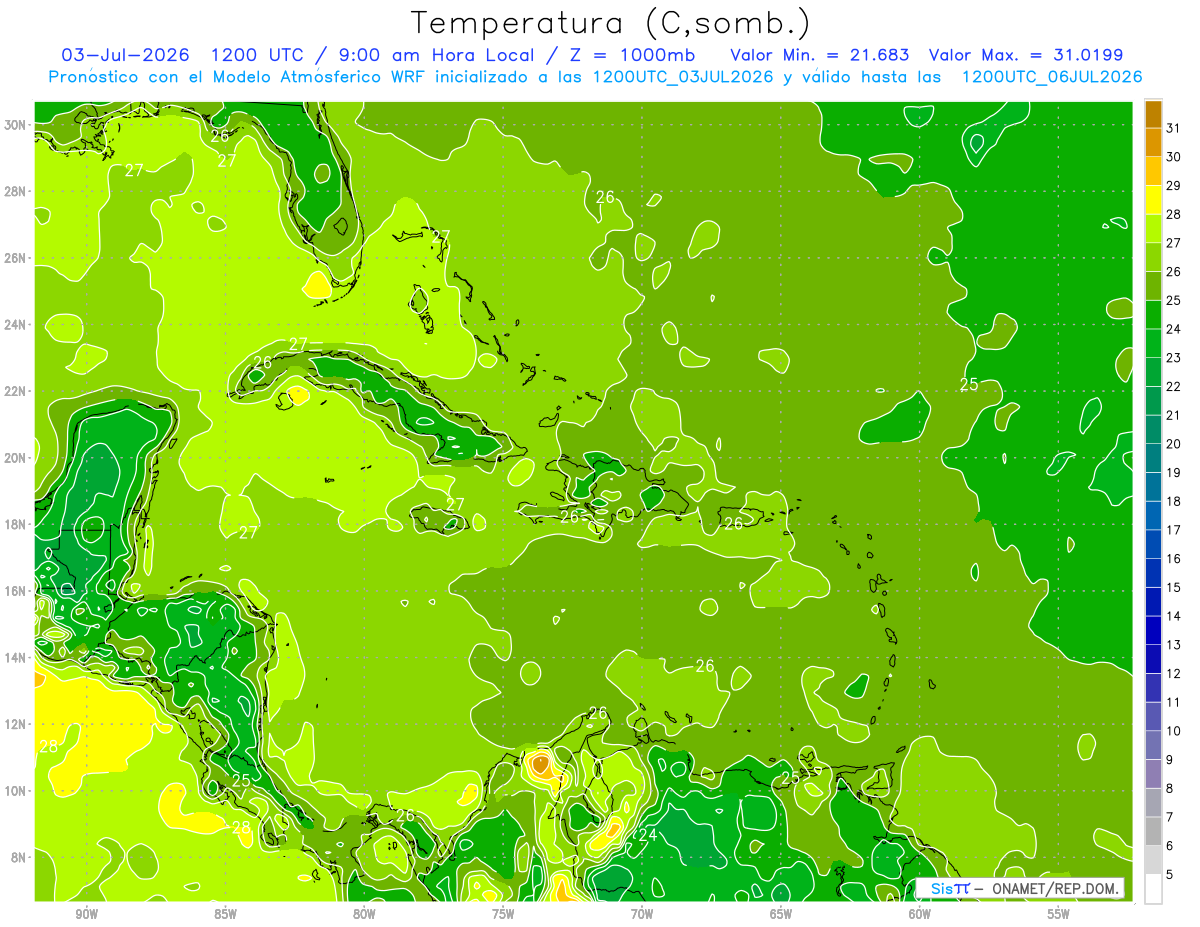Click the "80W" longitude axis label

pyautogui.click(x=365, y=915)
